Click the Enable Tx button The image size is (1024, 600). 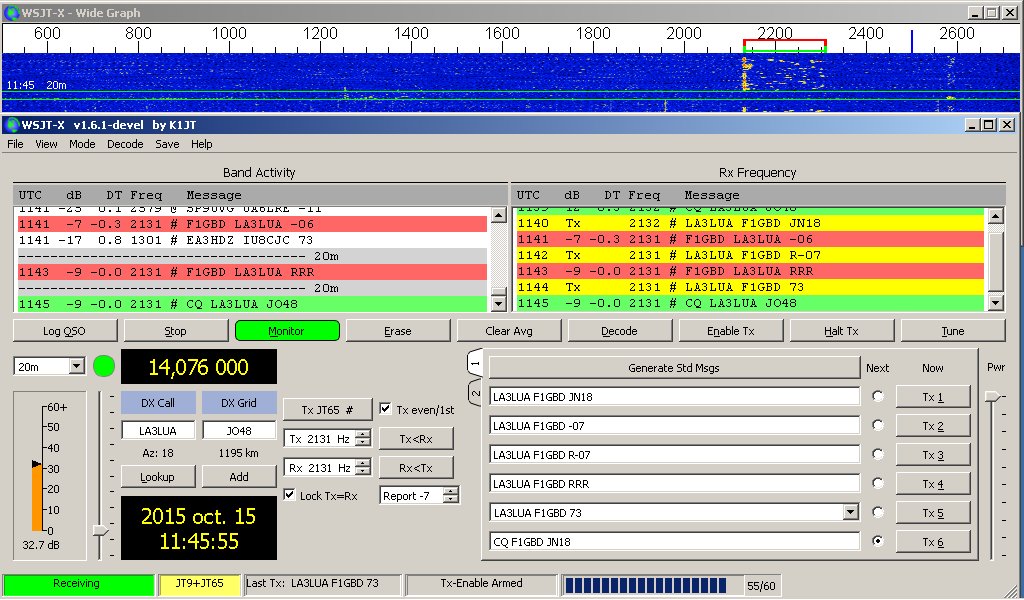pos(731,331)
